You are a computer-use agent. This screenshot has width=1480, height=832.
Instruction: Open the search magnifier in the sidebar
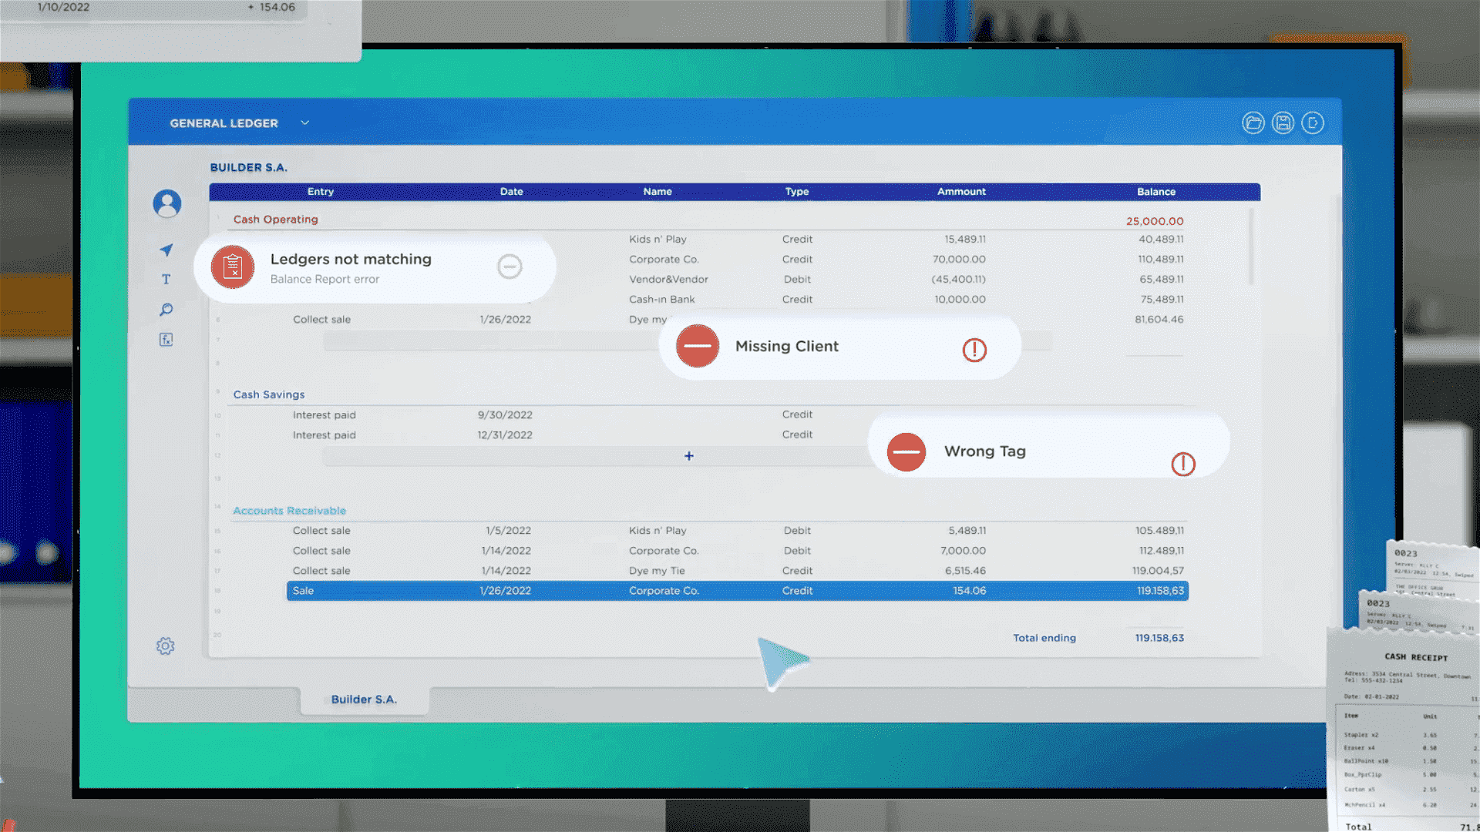tap(166, 309)
